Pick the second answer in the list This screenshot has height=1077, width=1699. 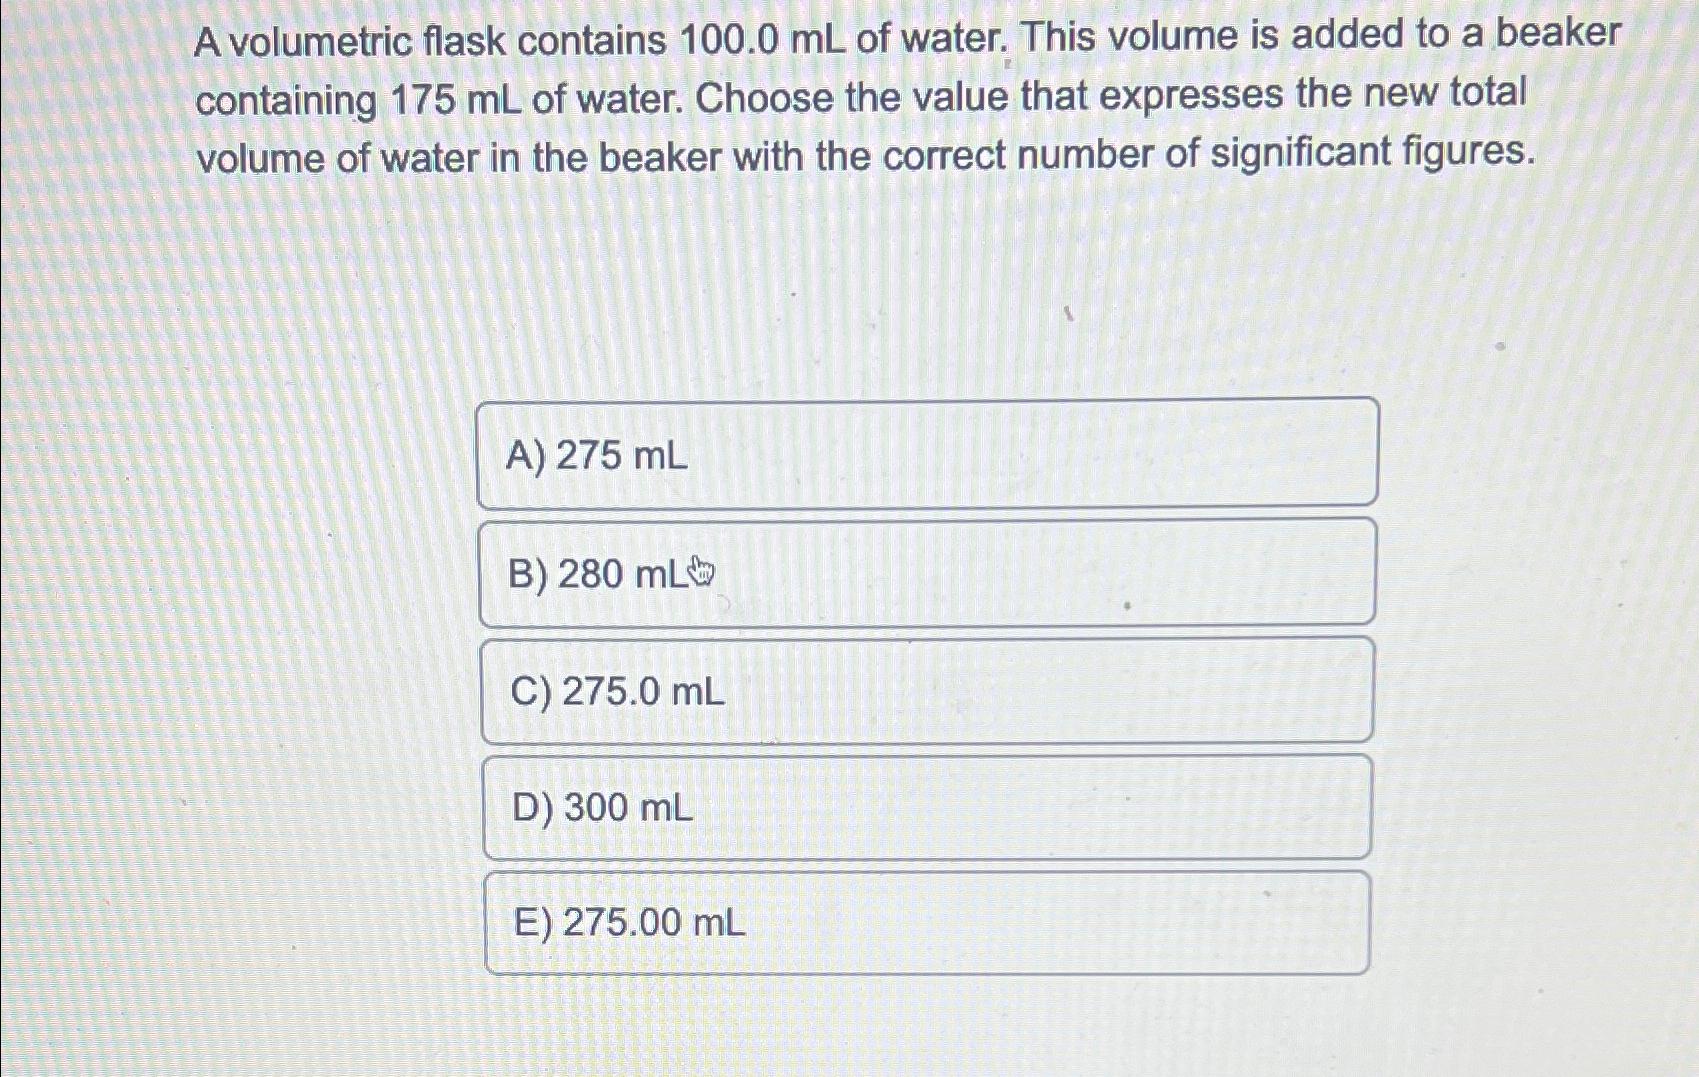(x=928, y=571)
